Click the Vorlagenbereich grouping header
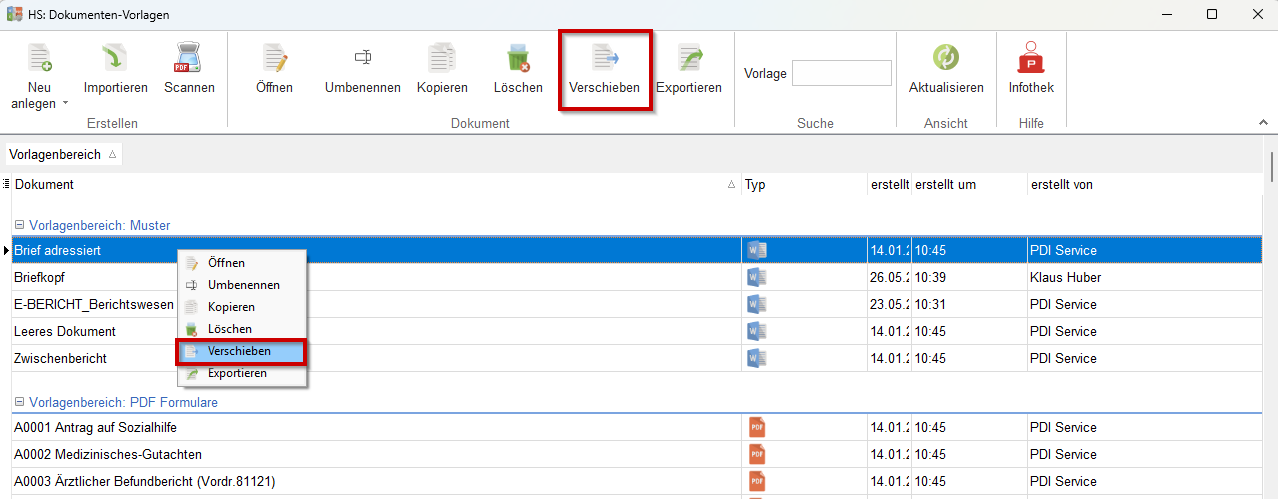This screenshot has width=1278, height=499. click(63, 154)
